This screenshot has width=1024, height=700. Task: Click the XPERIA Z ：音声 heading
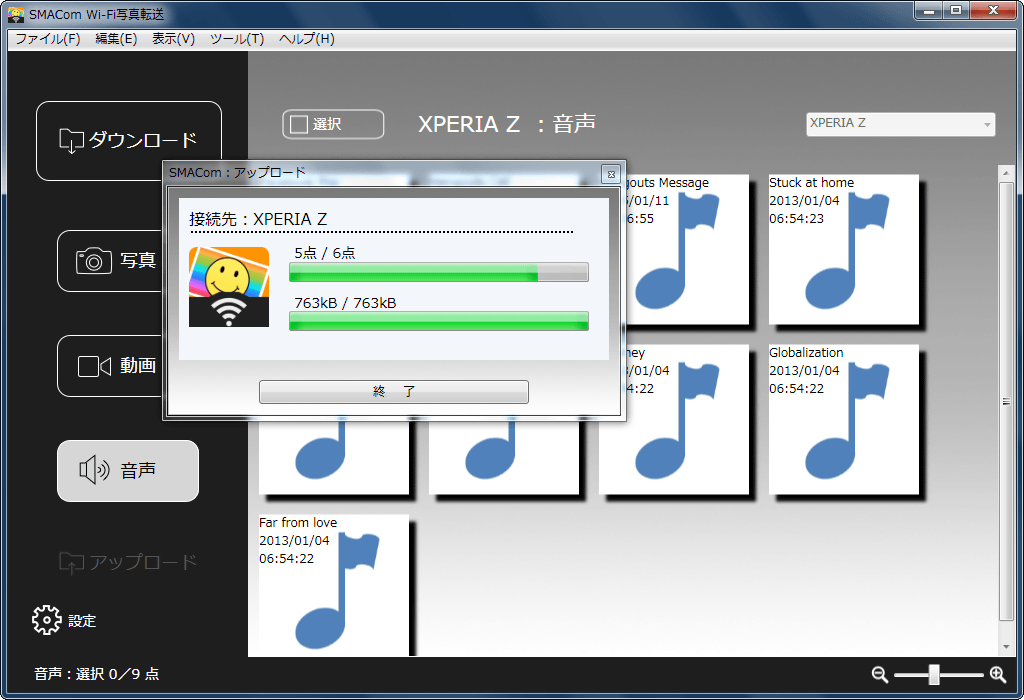tap(507, 124)
